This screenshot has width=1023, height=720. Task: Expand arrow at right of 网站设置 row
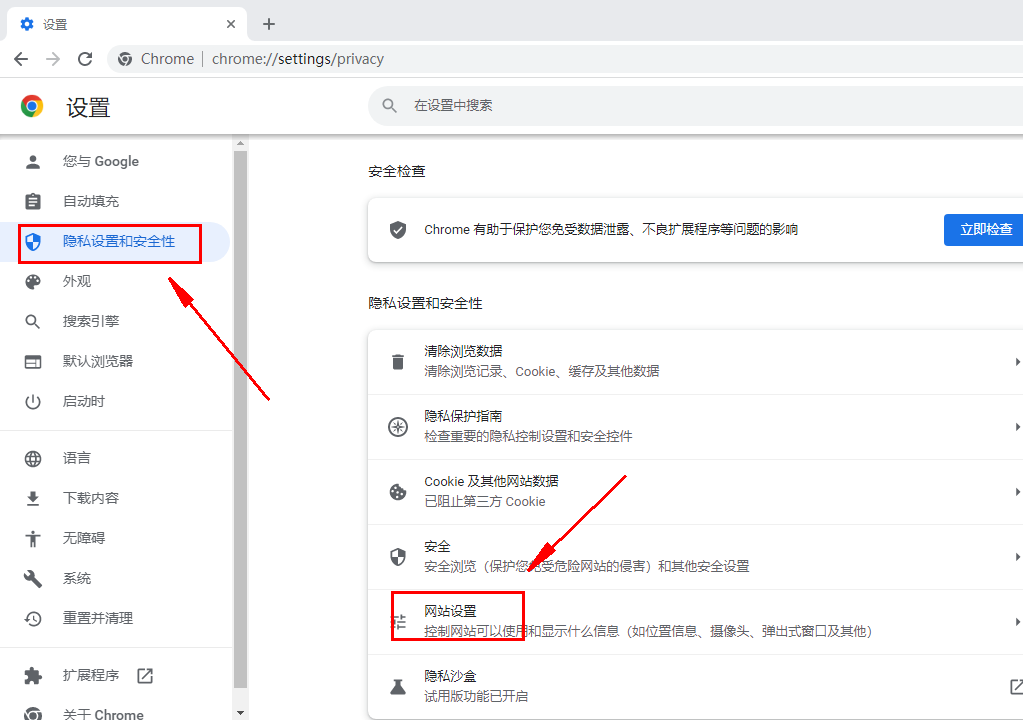pyautogui.click(x=1018, y=622)
